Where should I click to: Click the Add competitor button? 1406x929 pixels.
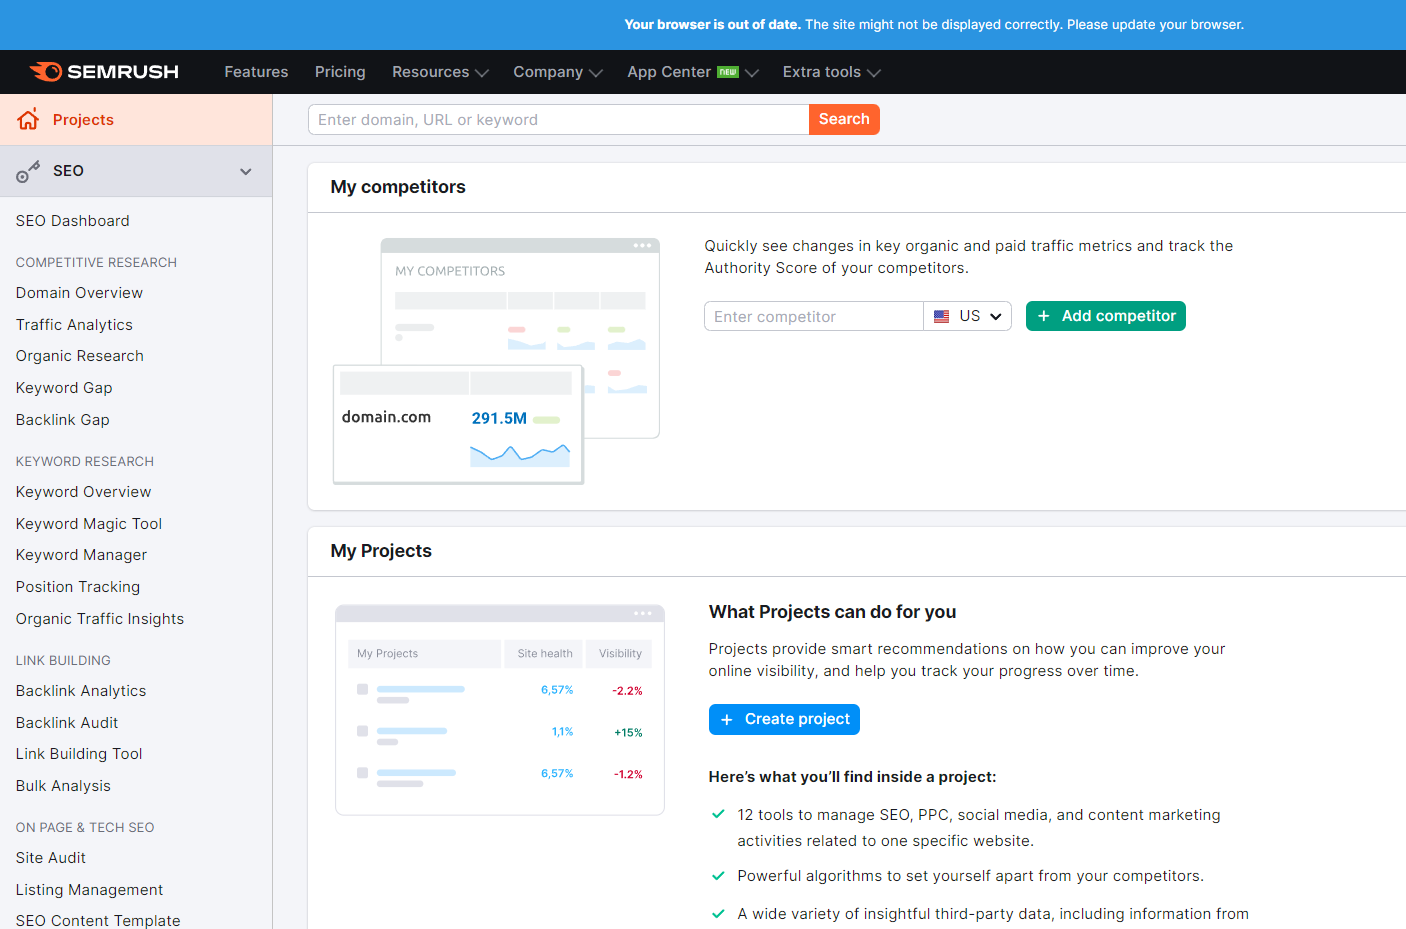pyautogui.click(x=1106, y=316)
